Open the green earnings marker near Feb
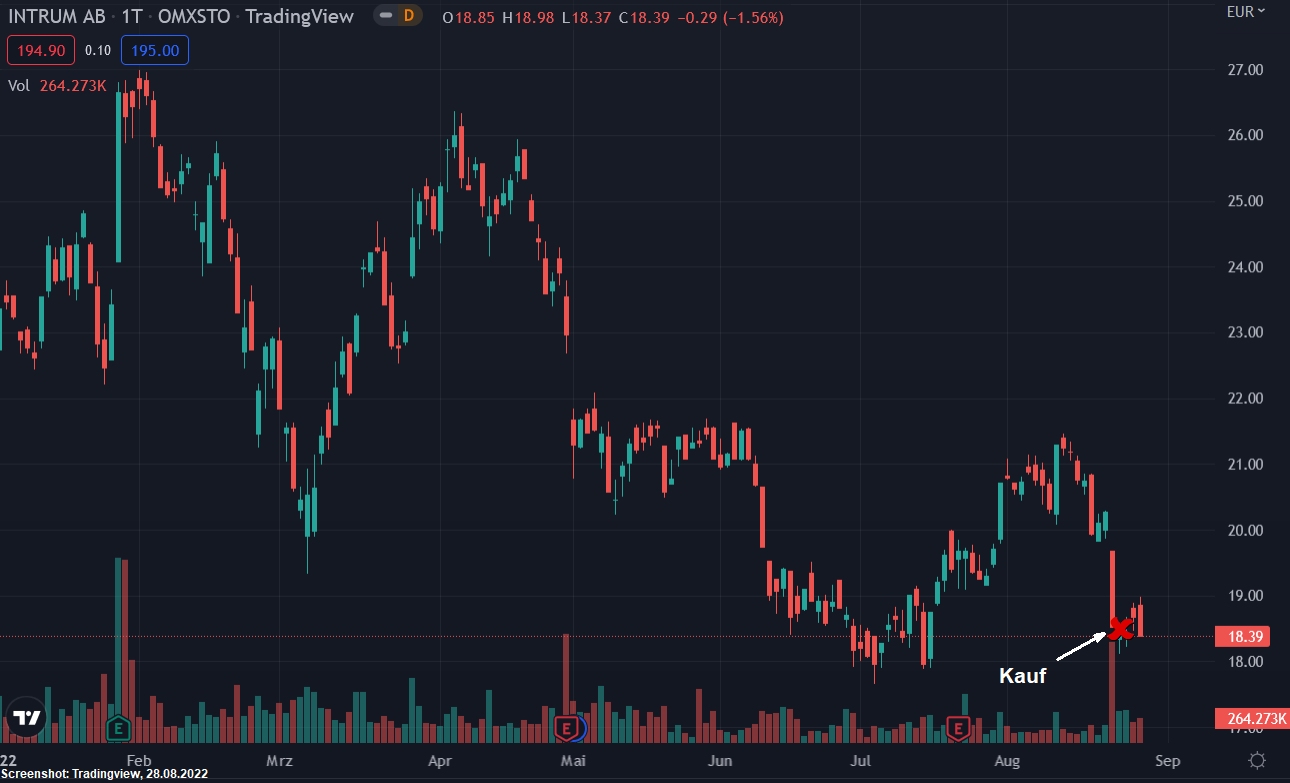 tap(120, 728)
